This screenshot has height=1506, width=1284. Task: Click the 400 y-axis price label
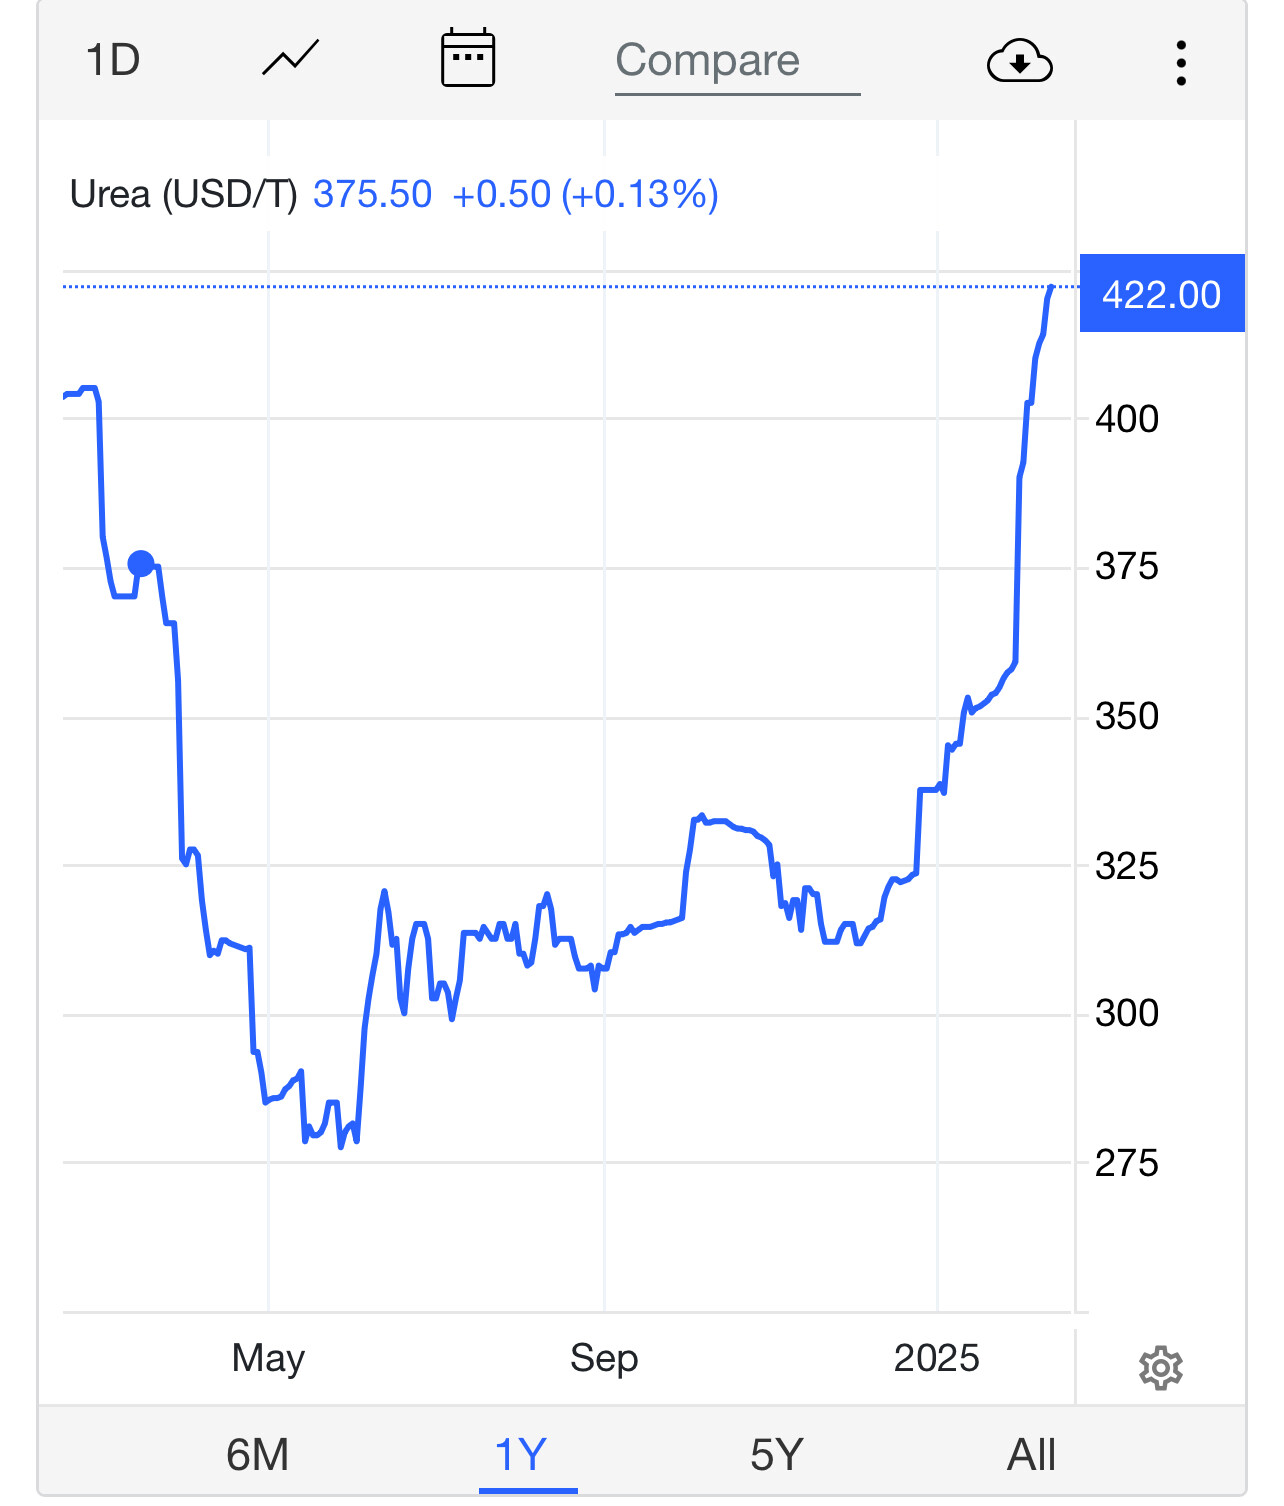coord(1126,418)
